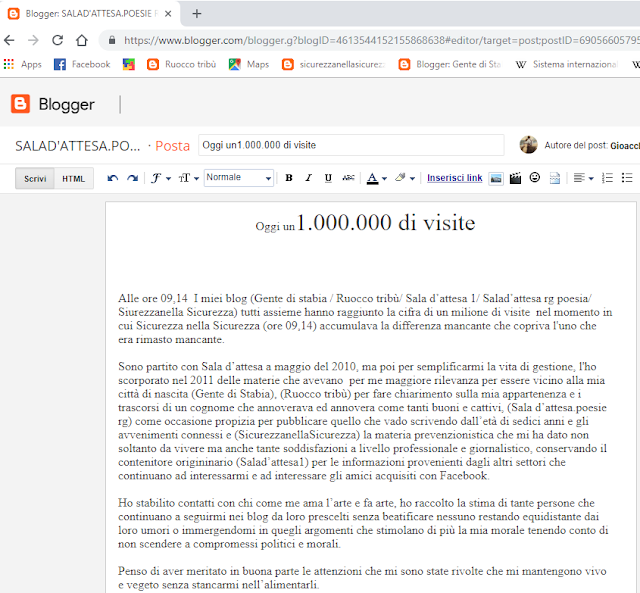The height and width of the screenshot is (593, 640).
Task: Go to browser home page icon
Action: pos(82,40)
